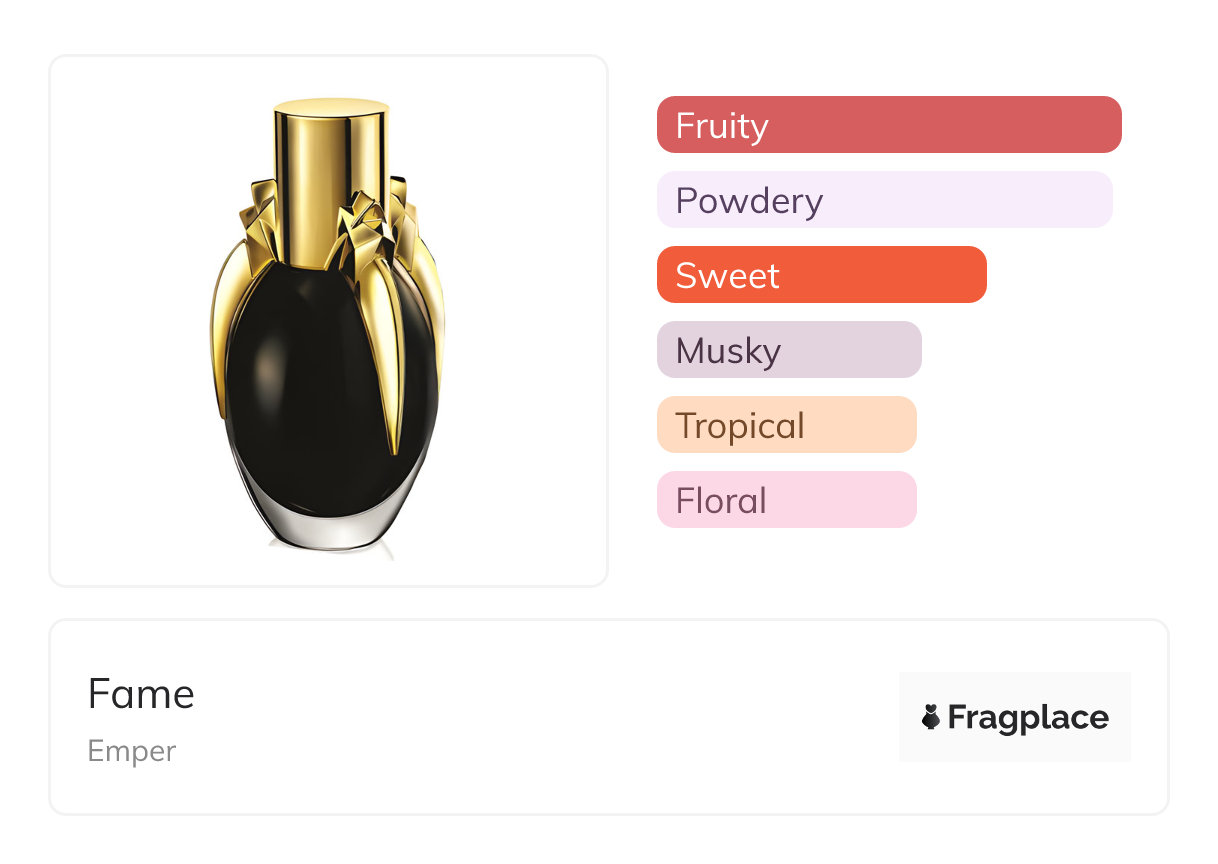Click the word Fruity inside the red bar
This screenshot has height=864, width=1218.
[x=722, y=126]
